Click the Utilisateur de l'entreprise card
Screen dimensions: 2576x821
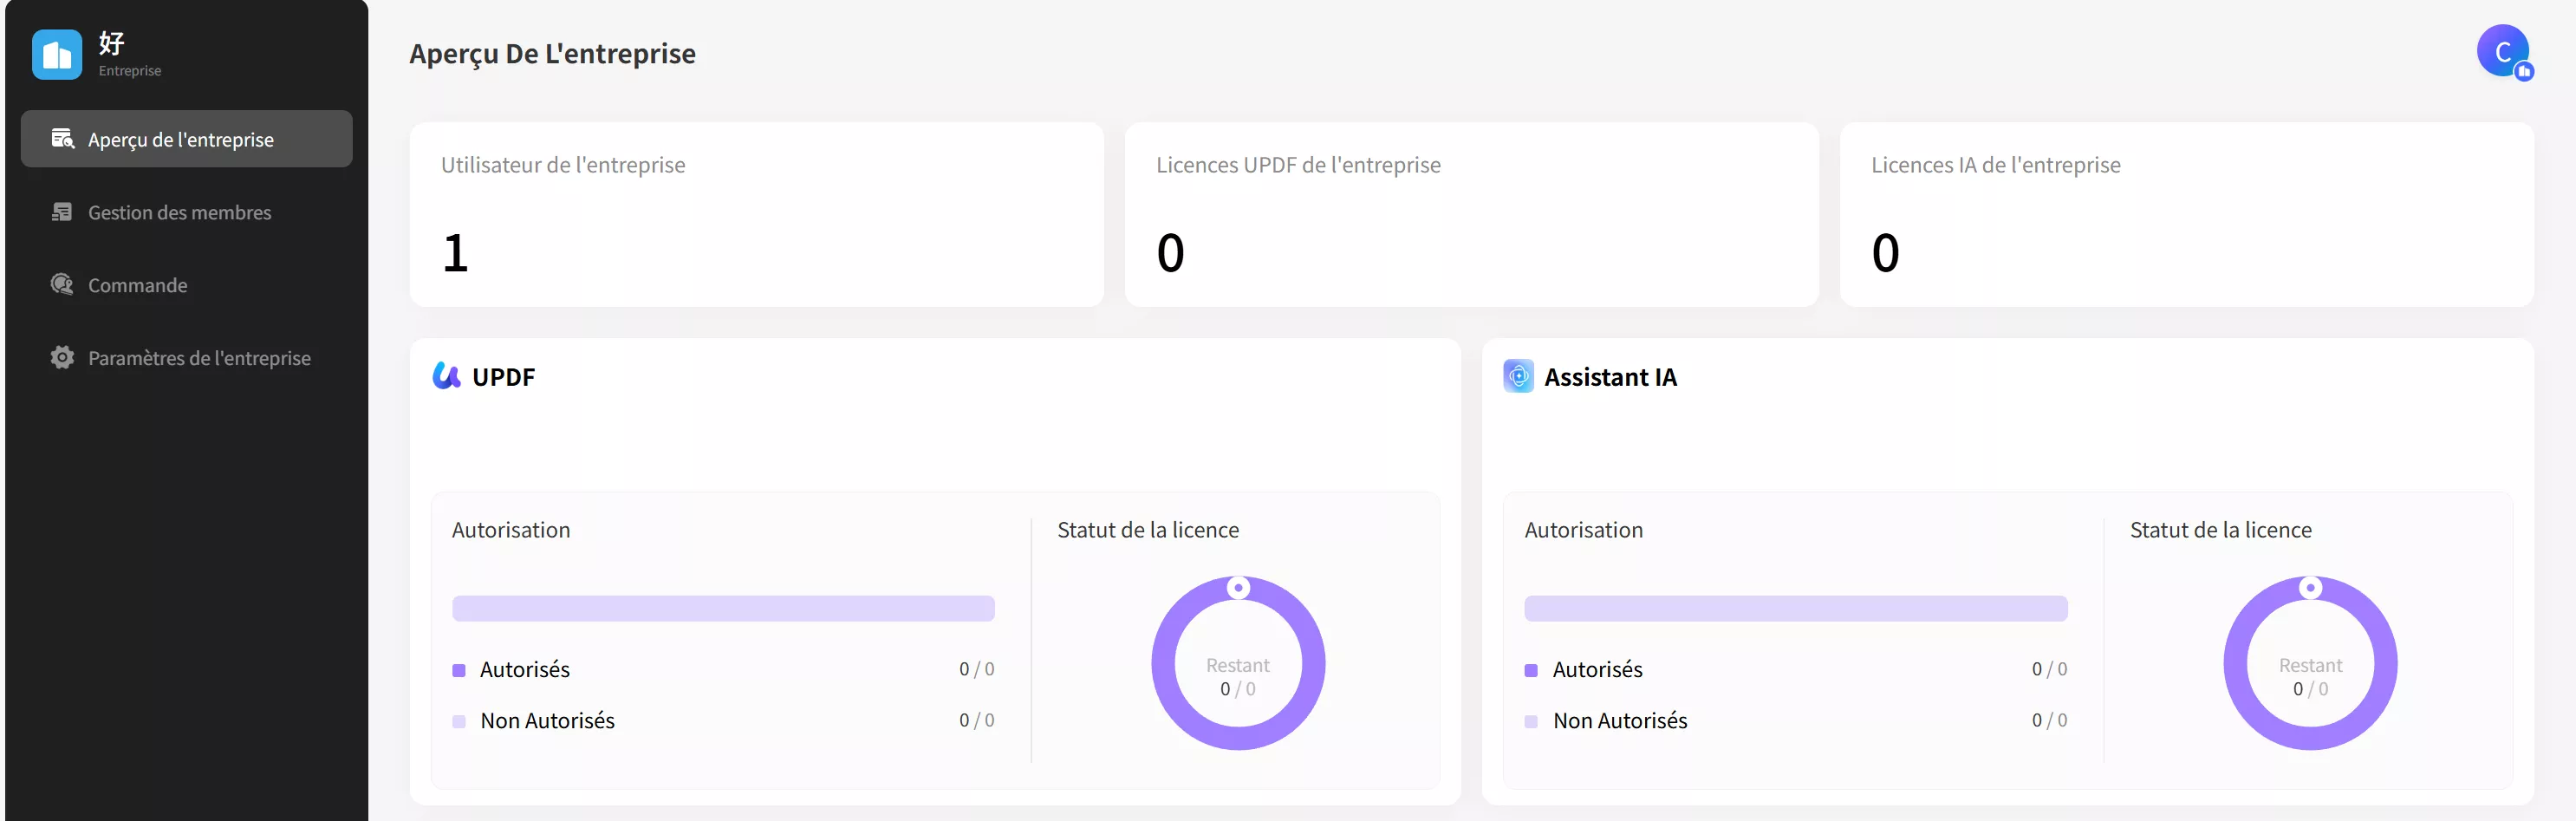coord(756,214)
